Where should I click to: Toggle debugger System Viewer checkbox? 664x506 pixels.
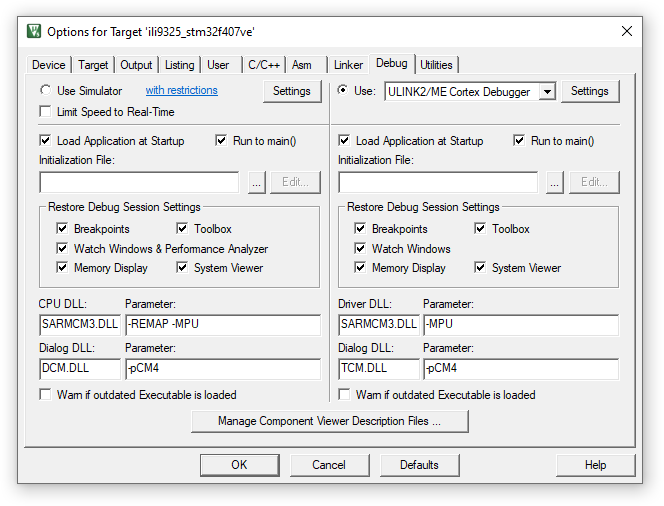point(480,268)
